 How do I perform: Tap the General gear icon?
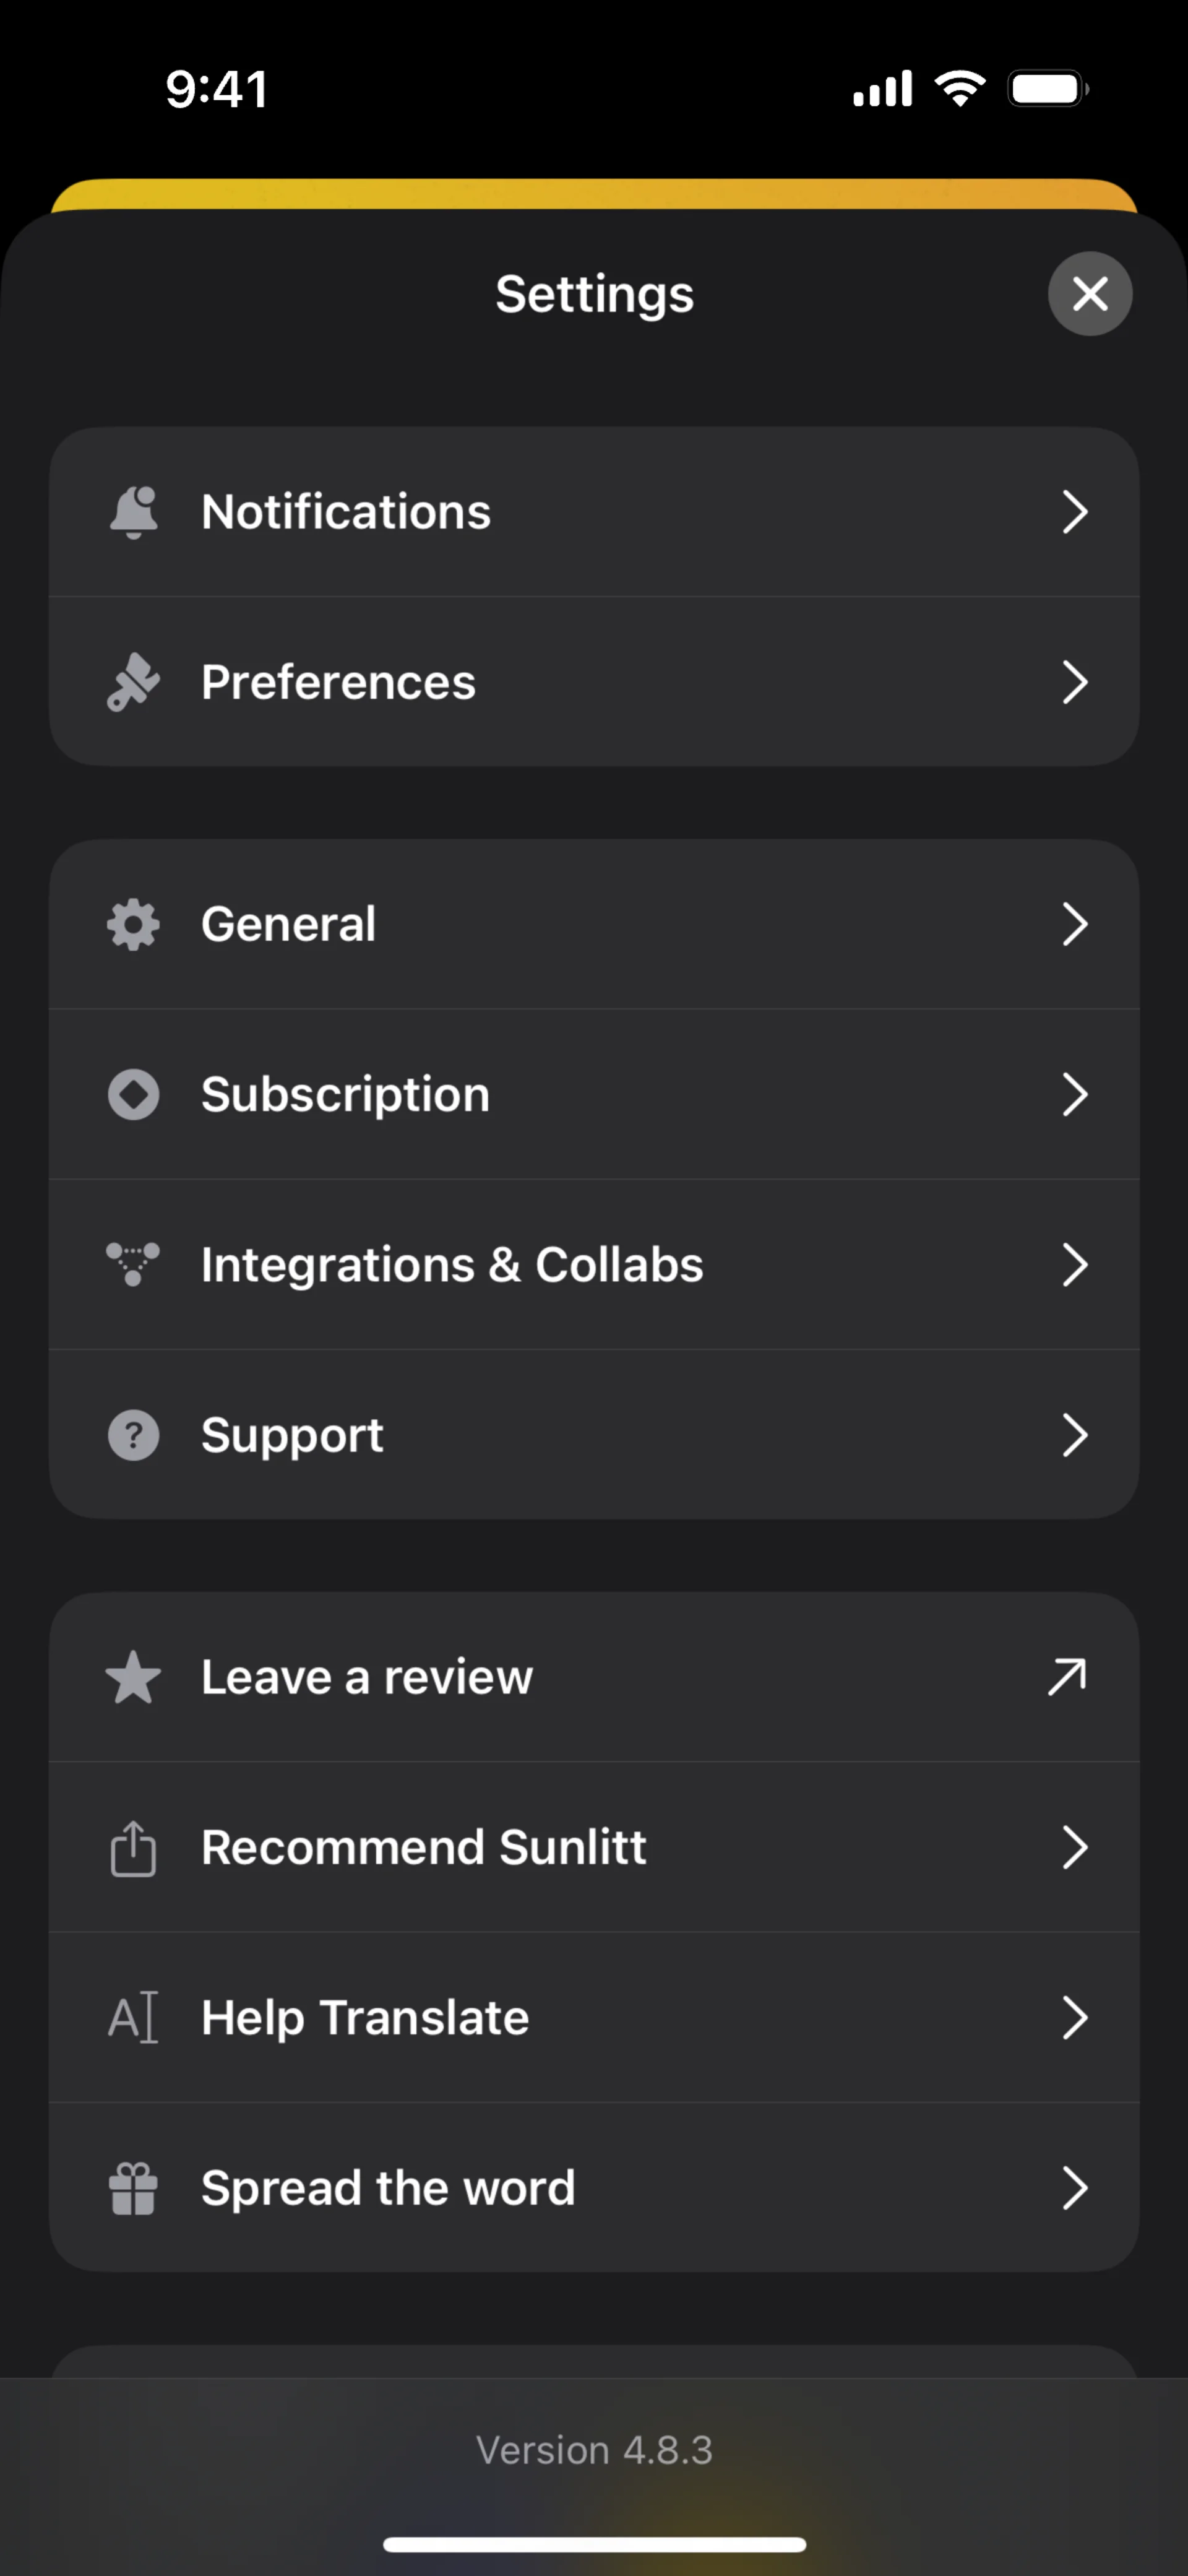(x=133, y=924)
